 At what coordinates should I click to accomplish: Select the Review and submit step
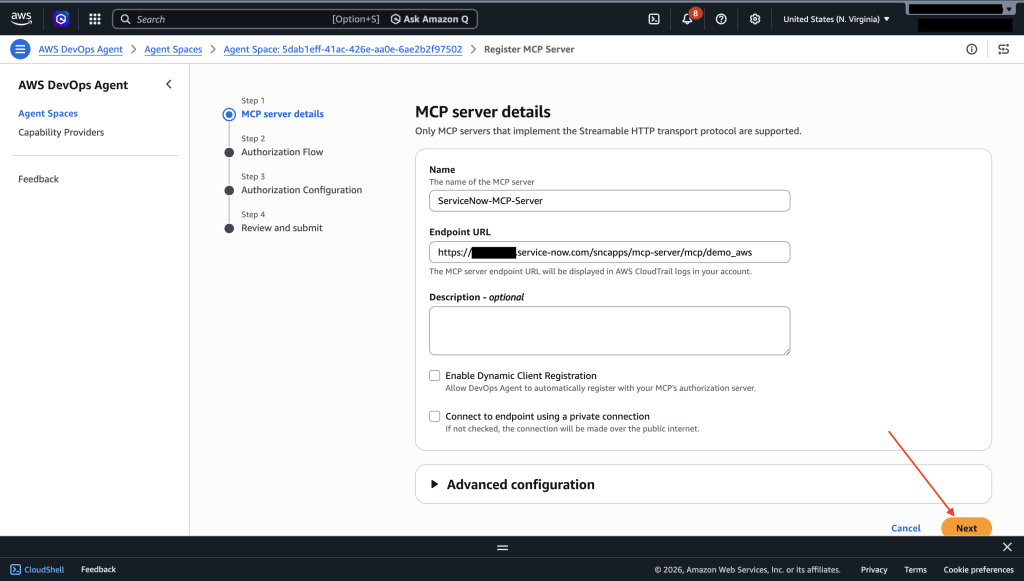pyautogui.click(x=281, y=228)
